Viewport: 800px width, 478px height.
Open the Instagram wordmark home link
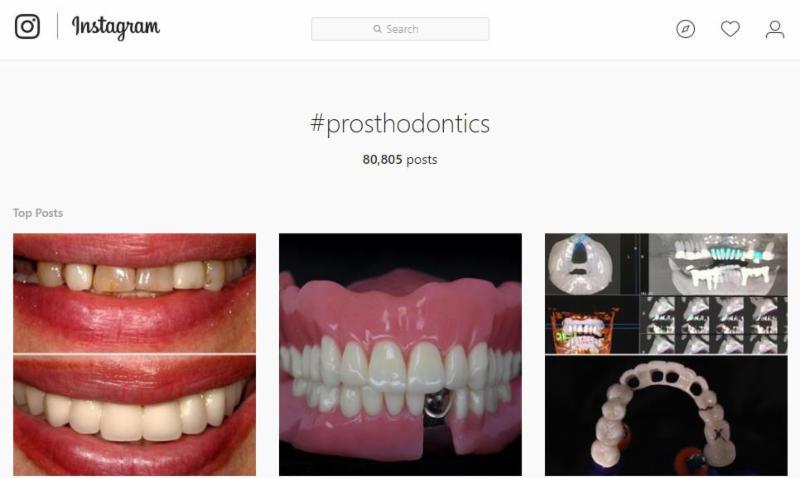[116, 28]
